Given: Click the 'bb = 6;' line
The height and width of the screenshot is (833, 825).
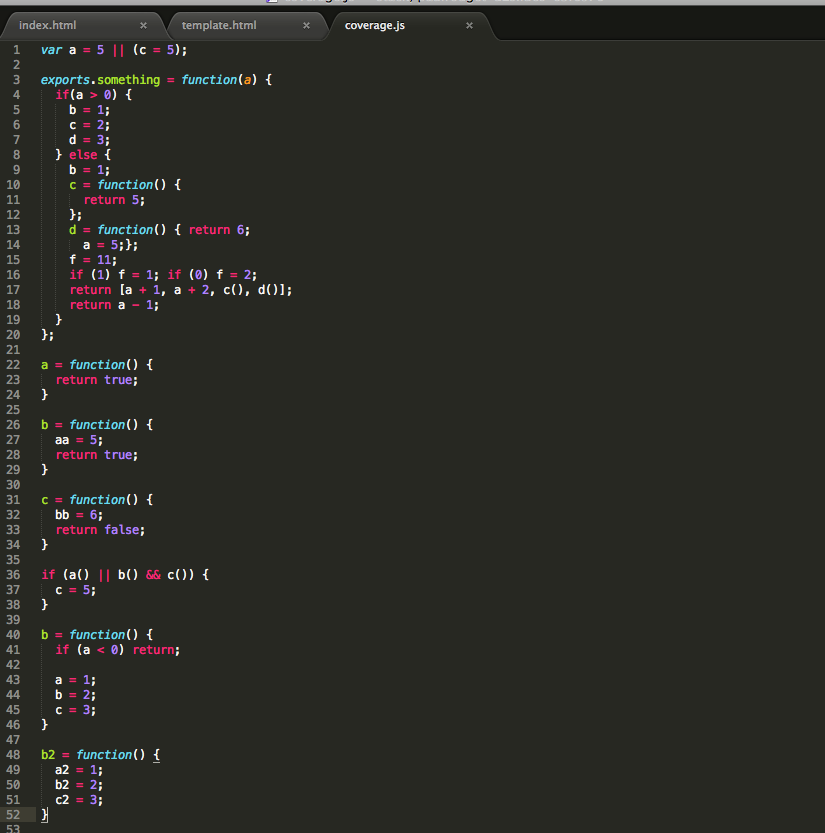Looking at the screenshot, I should point(79,515).
